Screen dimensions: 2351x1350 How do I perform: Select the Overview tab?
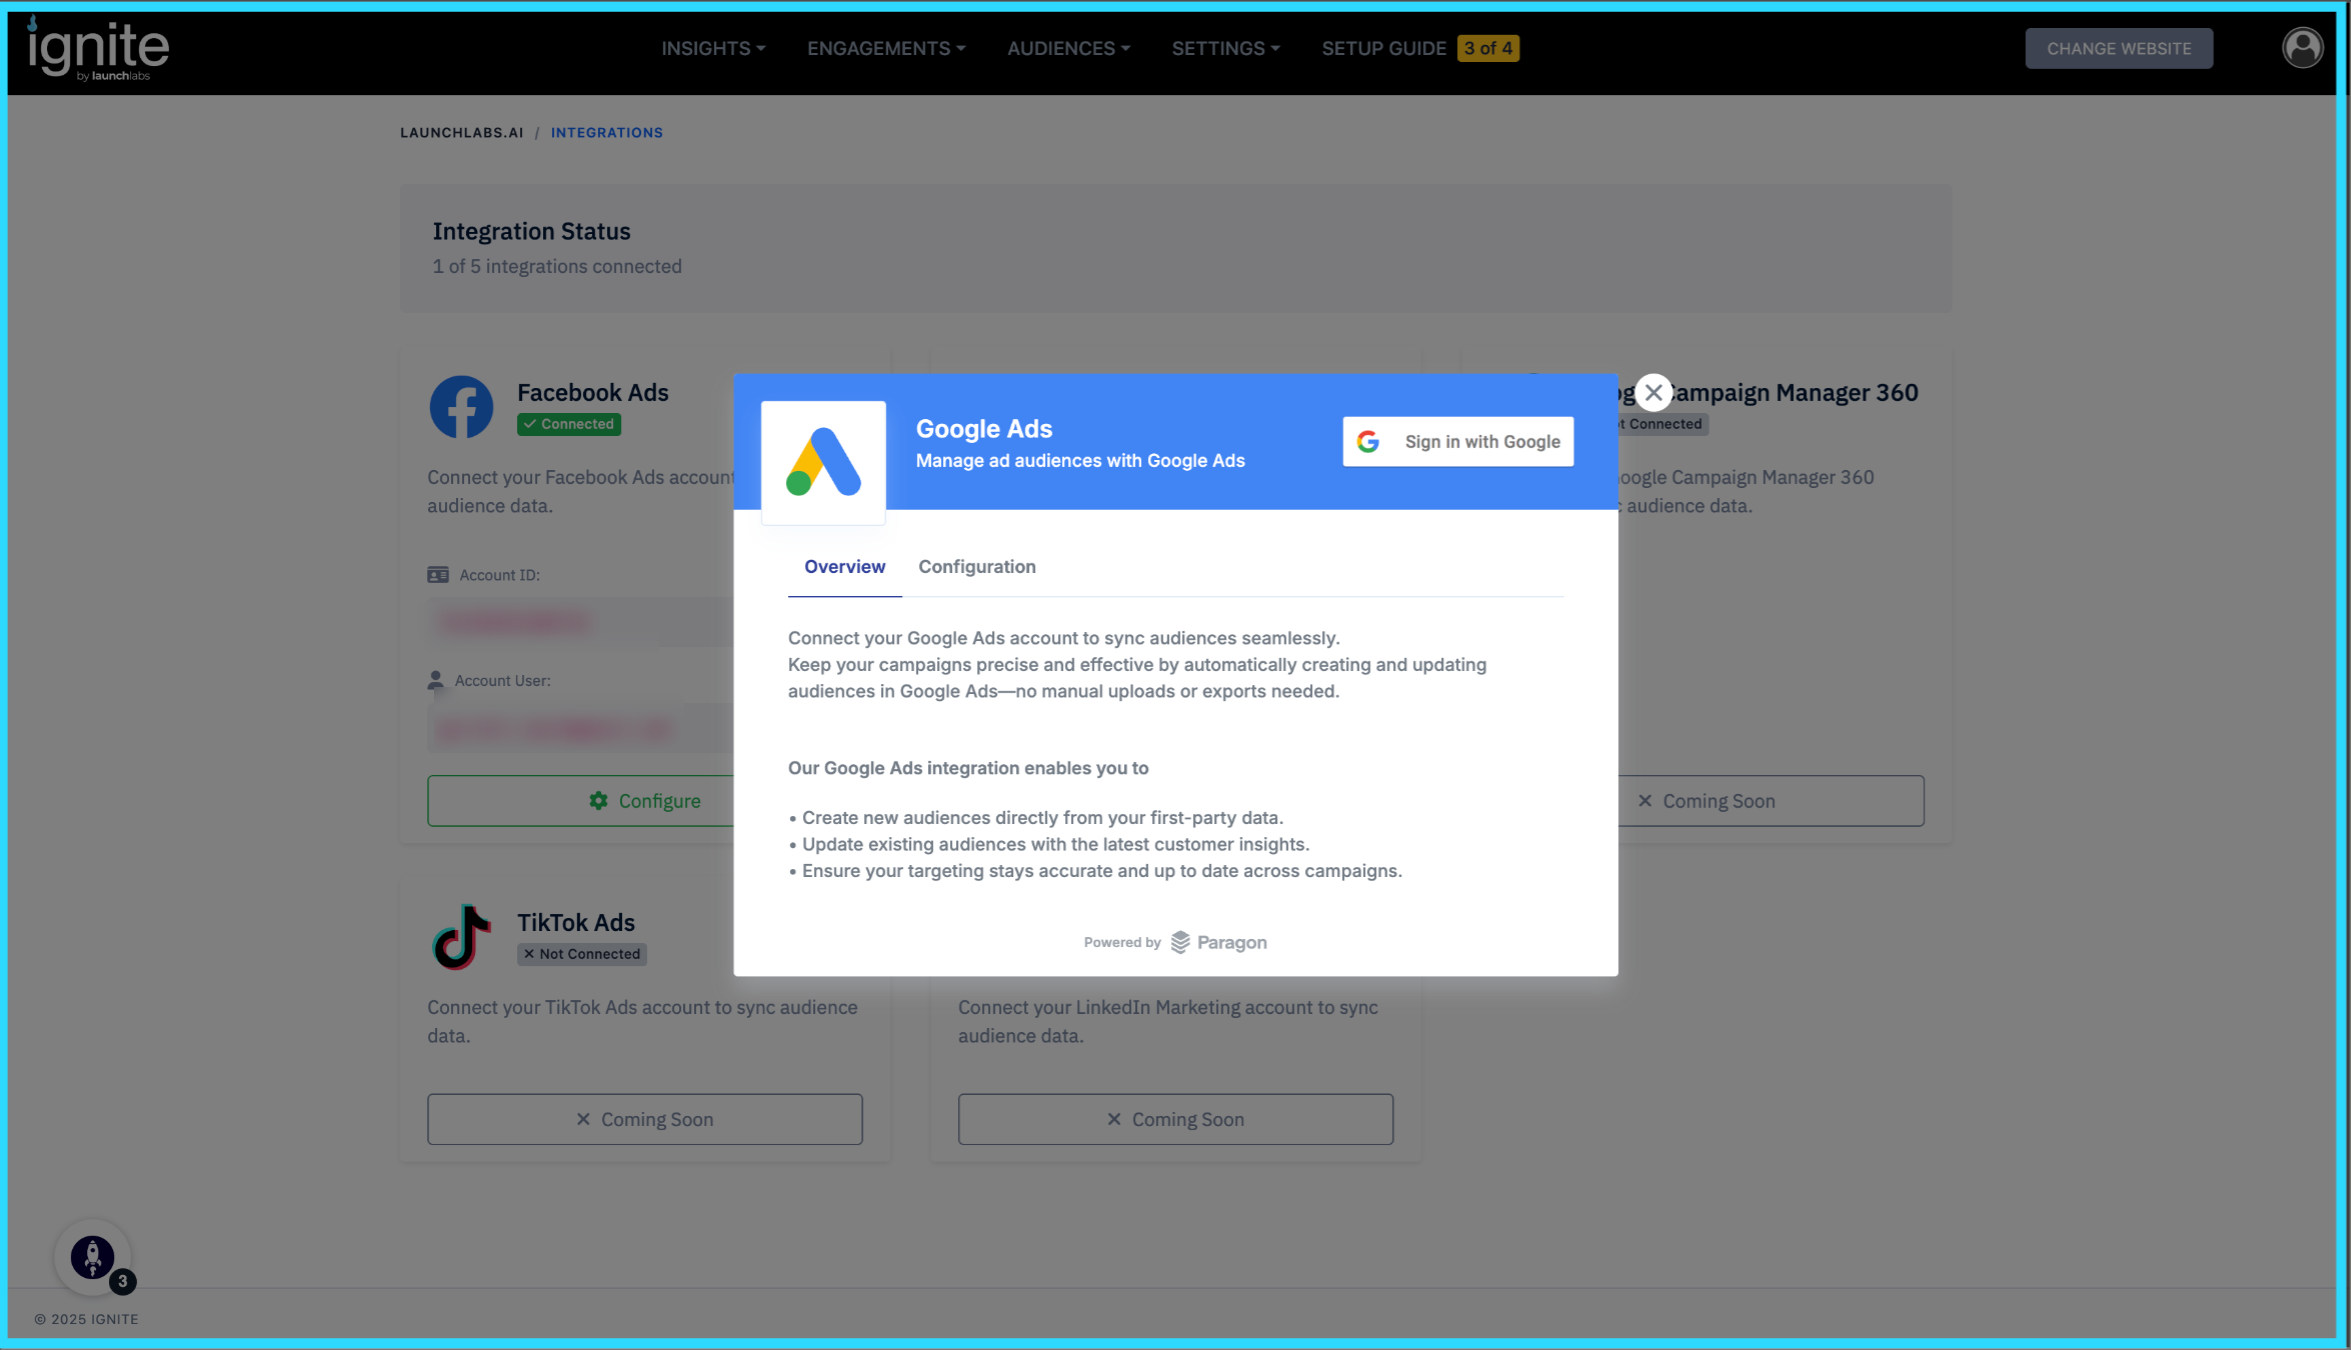tap(844, 567)
